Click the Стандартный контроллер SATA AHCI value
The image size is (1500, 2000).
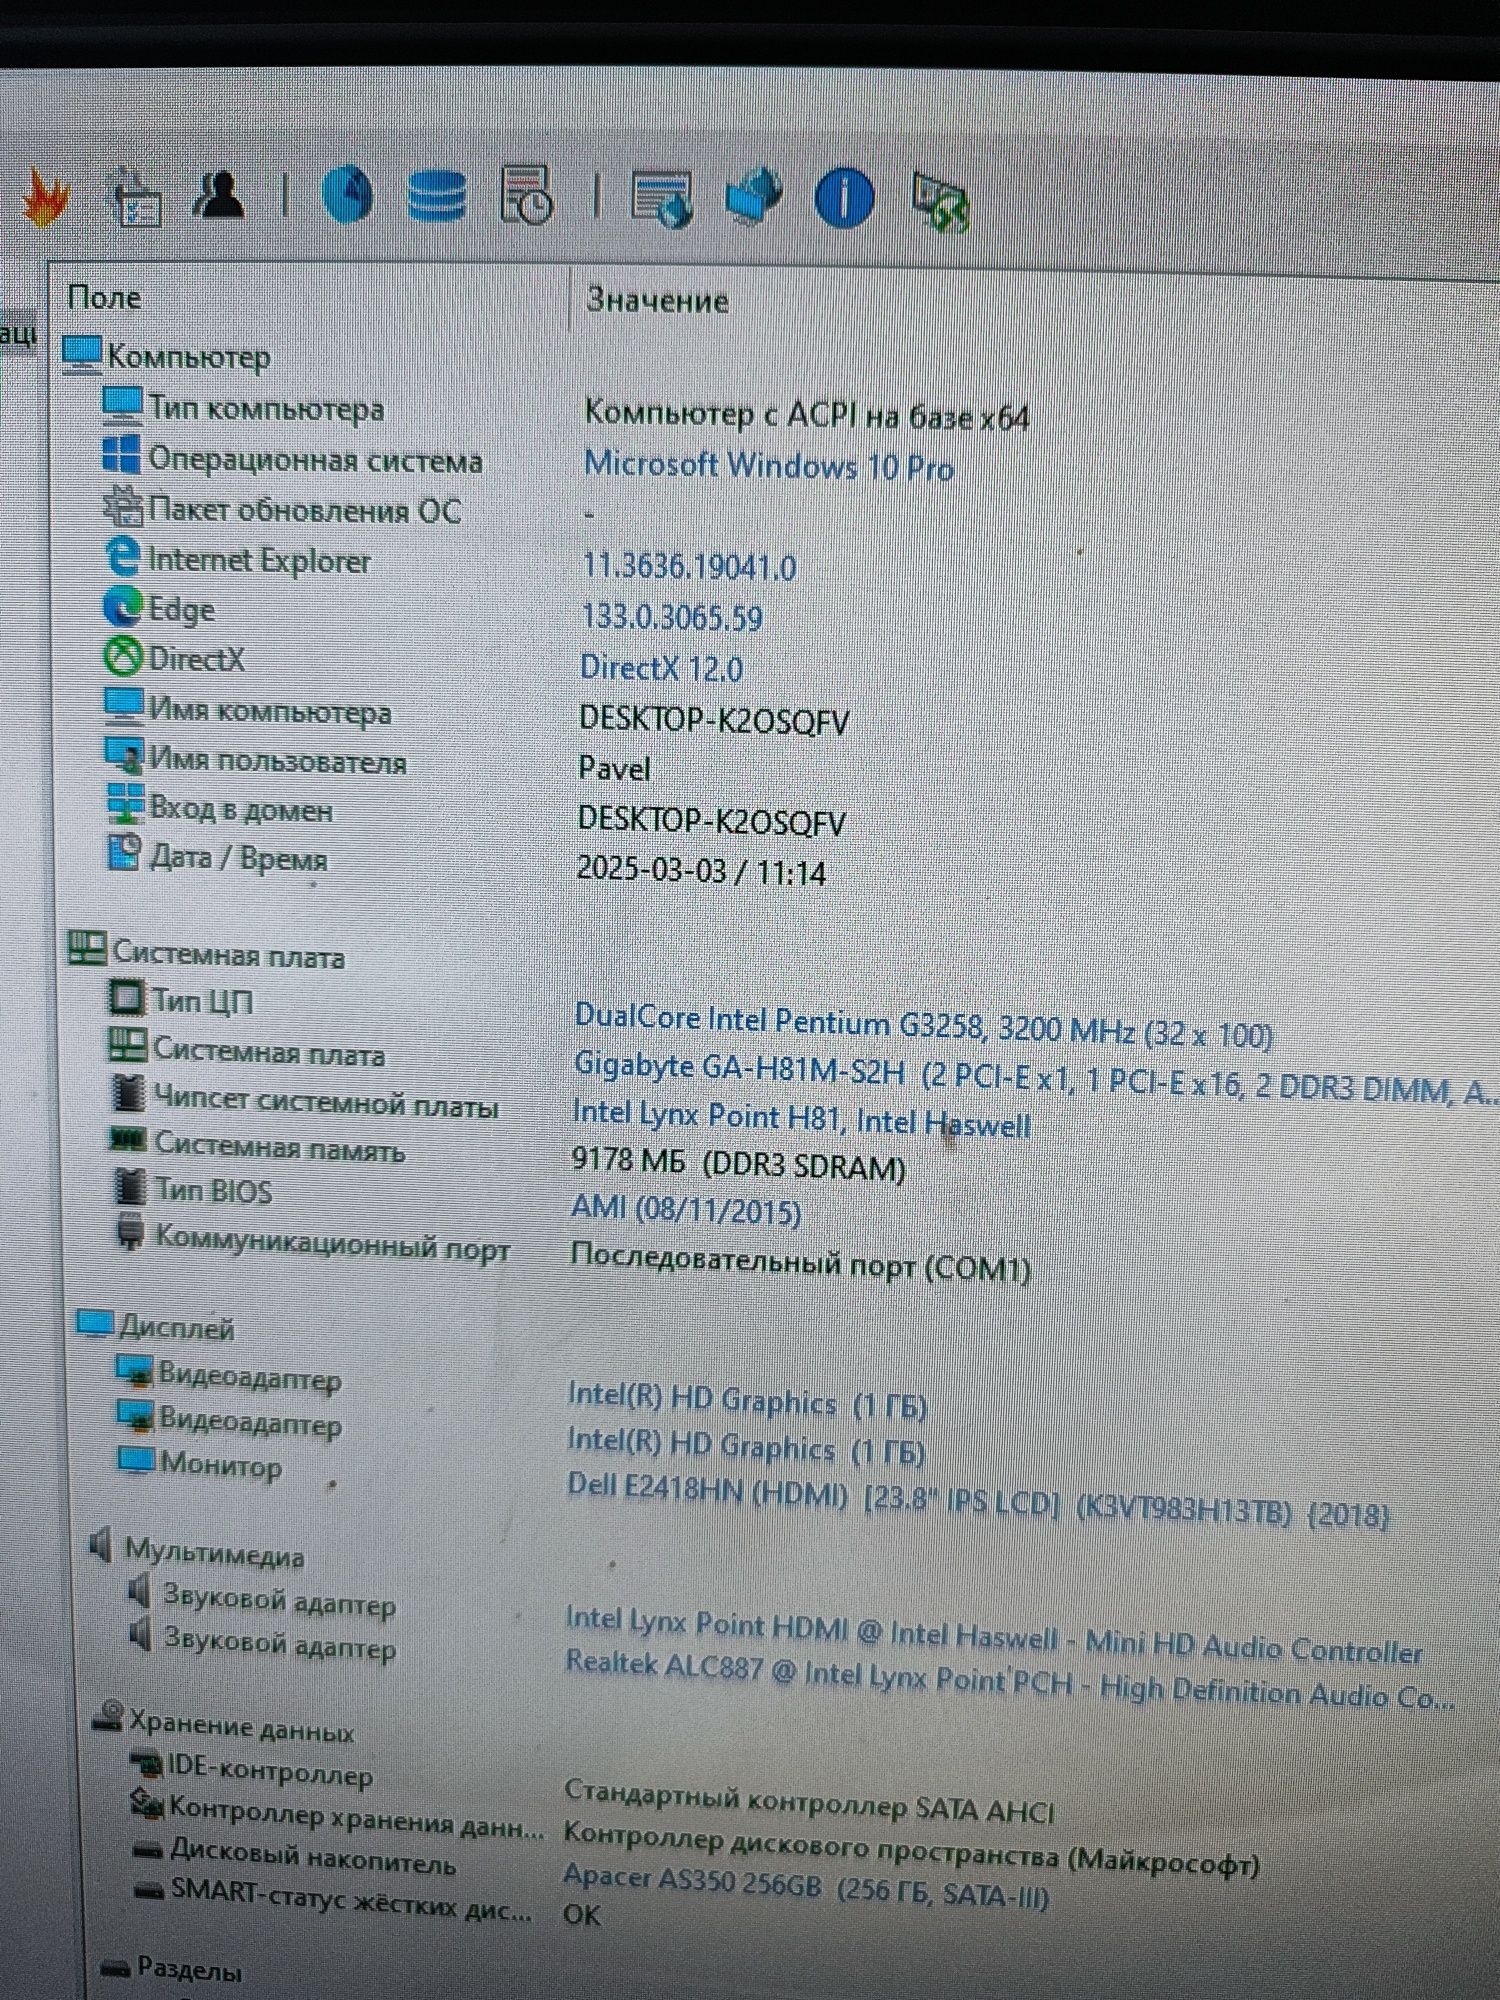tap(810, 1803)
